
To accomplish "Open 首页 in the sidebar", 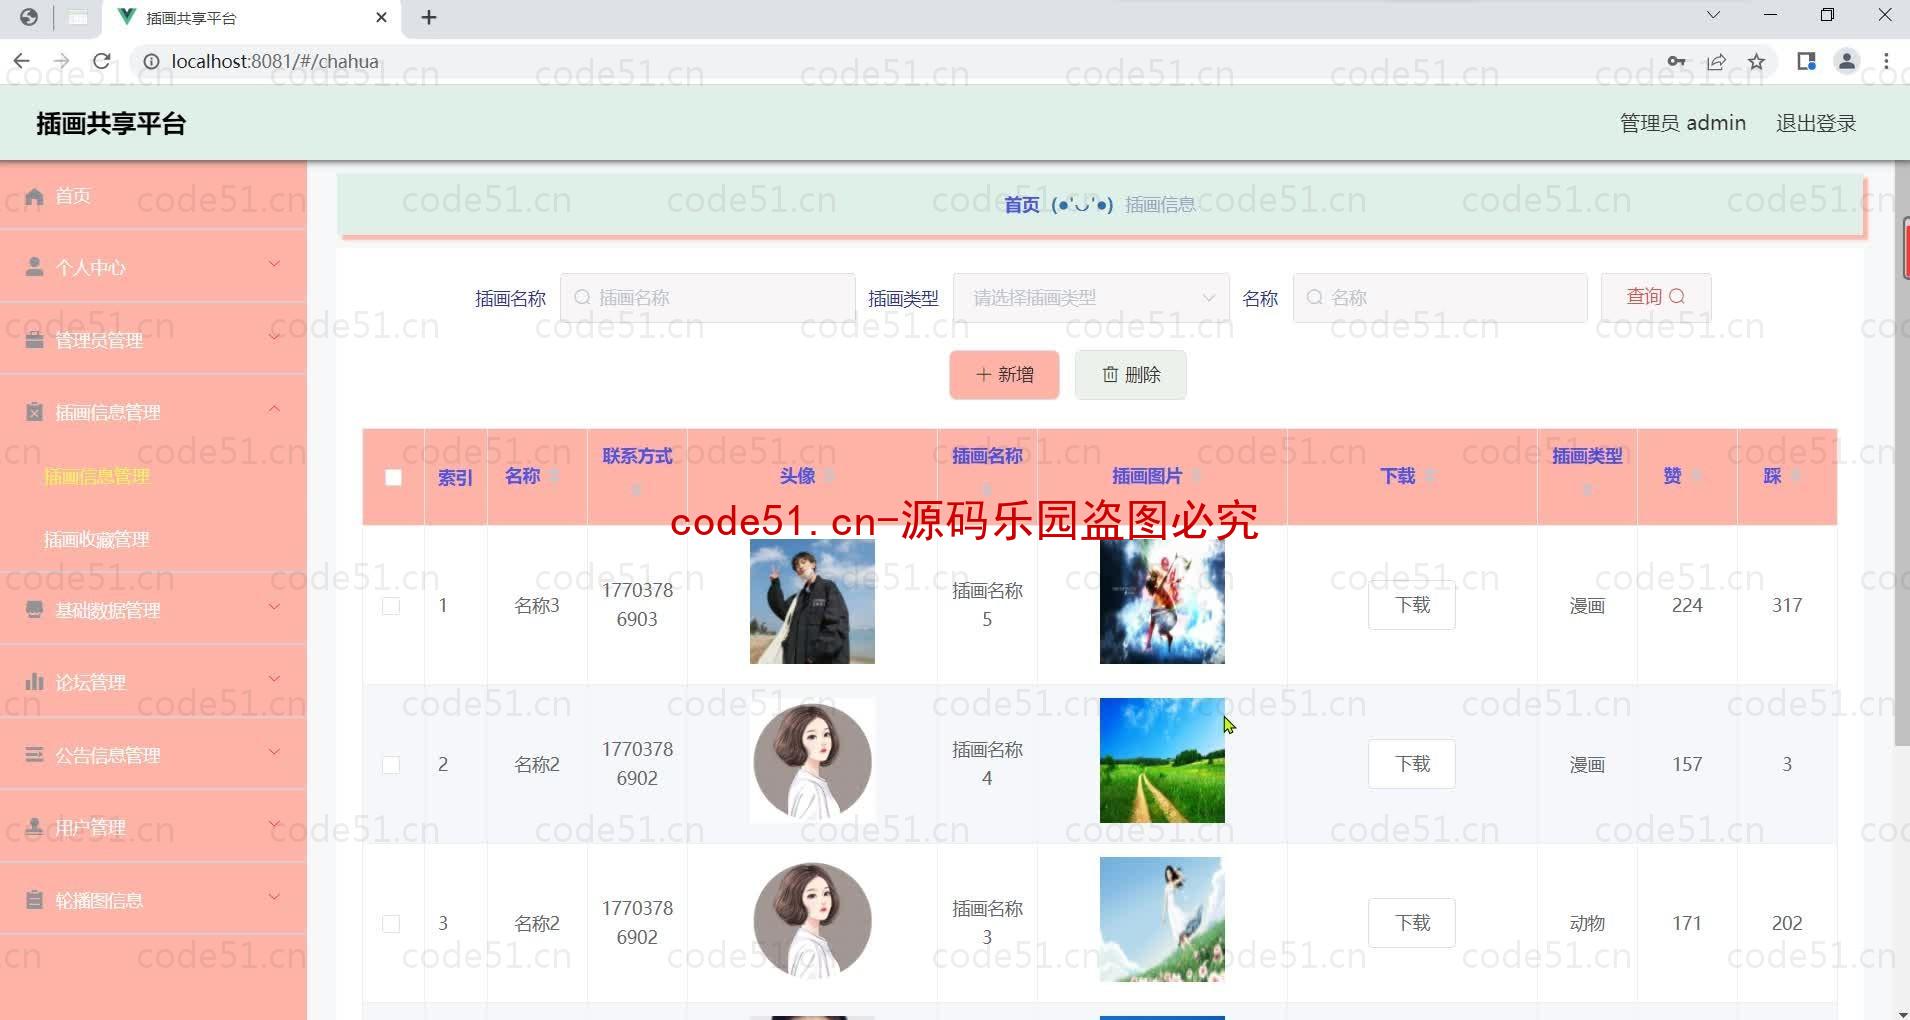I will coord(153,196).
